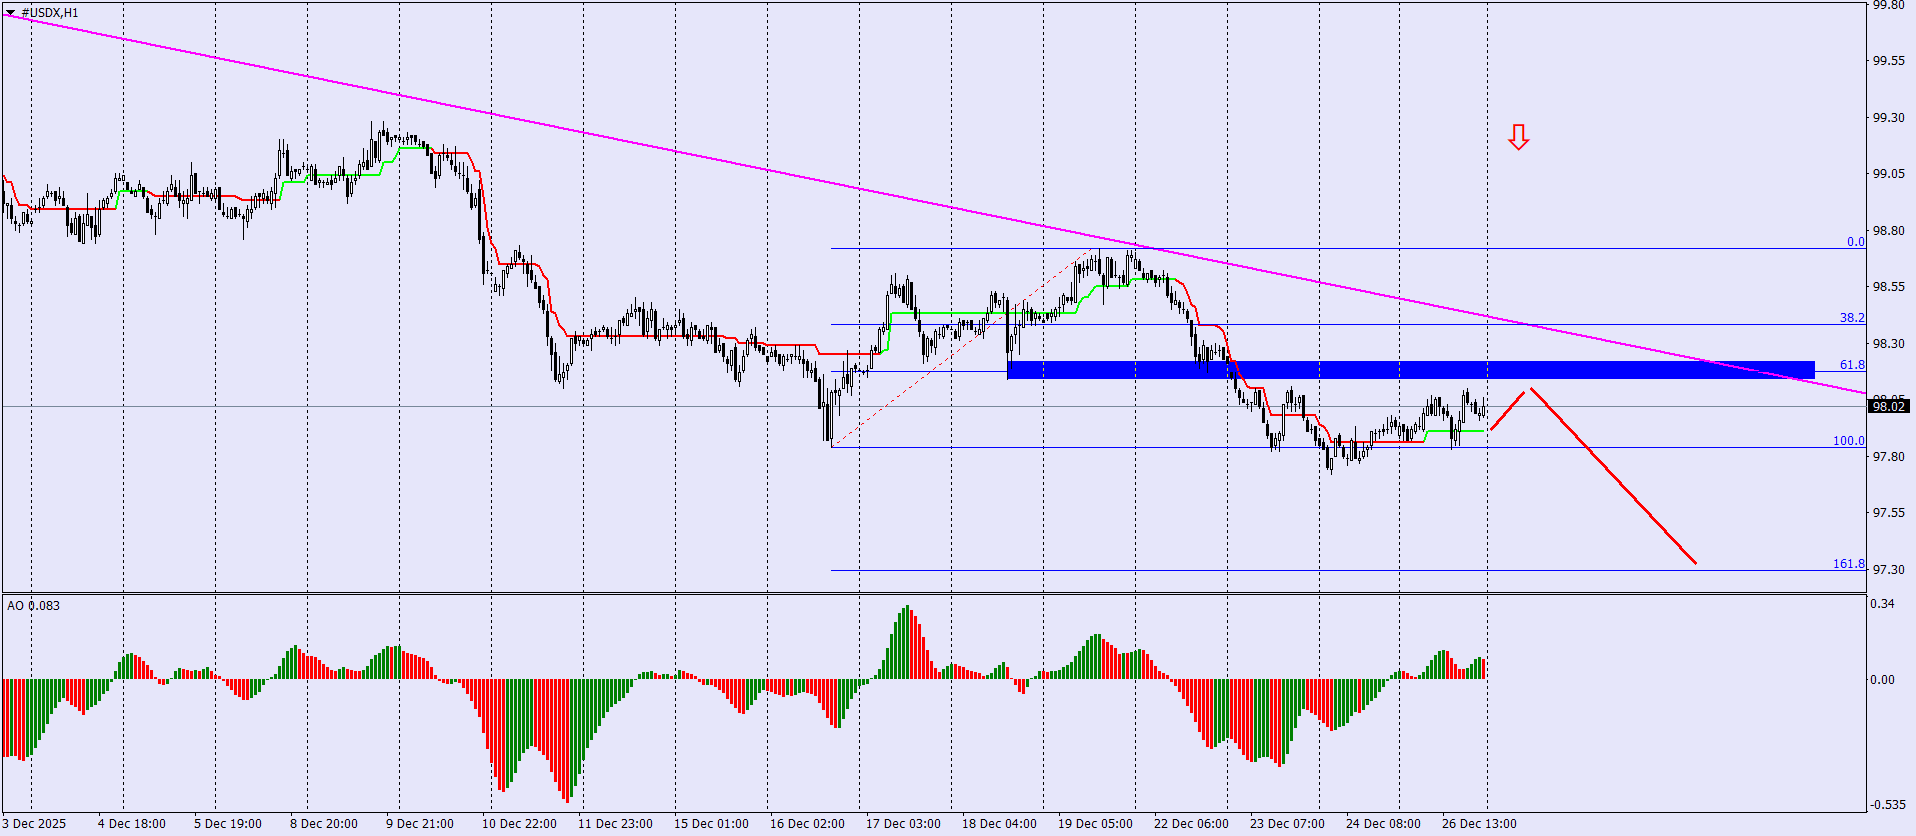Screen dimensions: 1916x836
Task: Select the red down arrow marker
Action: pyautogui.click(x=1518, y=137)
